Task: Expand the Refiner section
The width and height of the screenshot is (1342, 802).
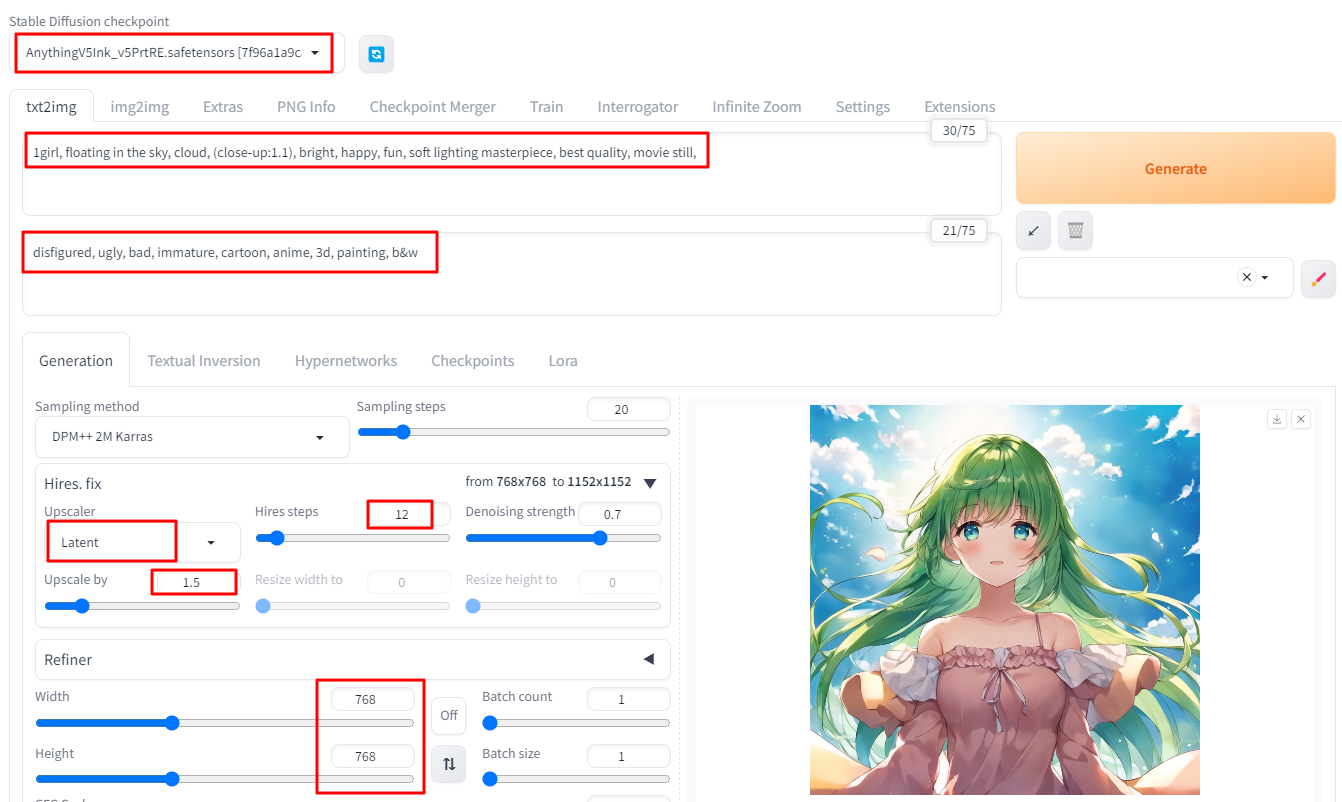Action: pos(648,659)
